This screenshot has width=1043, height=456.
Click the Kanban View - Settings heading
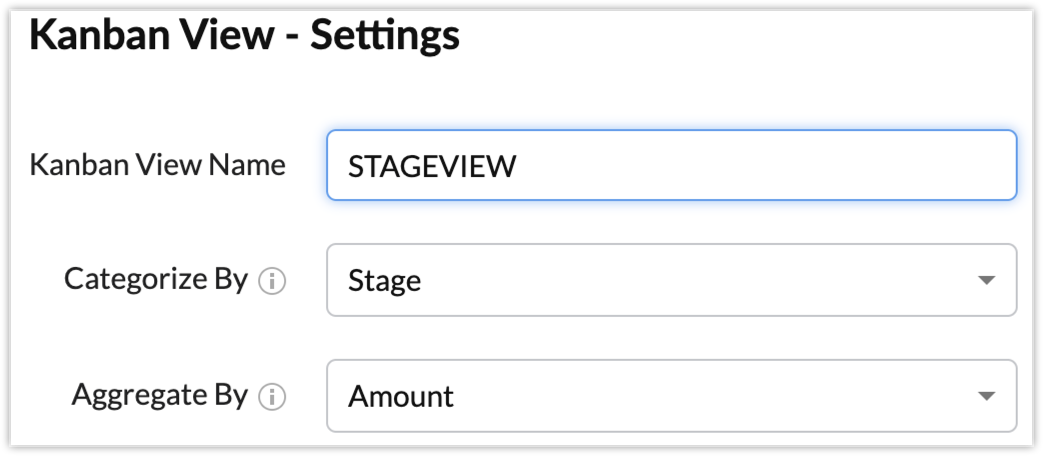click(244, 36)
